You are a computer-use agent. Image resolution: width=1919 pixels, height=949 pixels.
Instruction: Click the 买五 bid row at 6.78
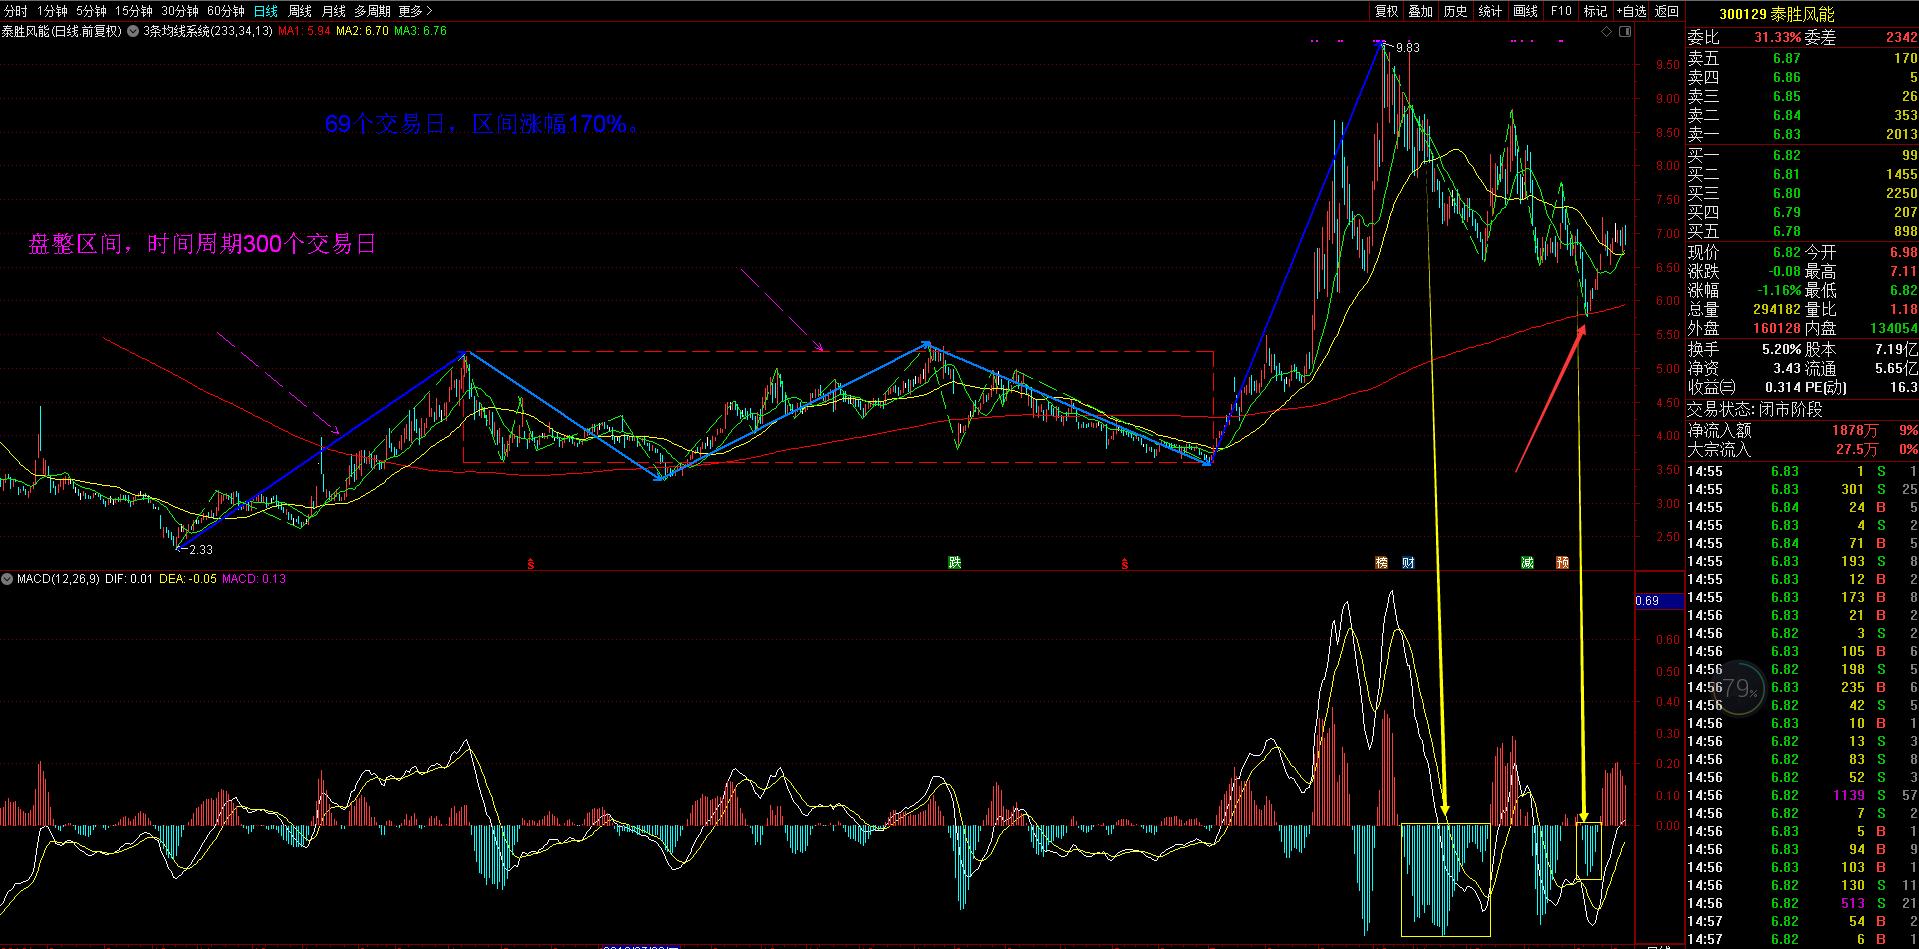coord(1802,231)
